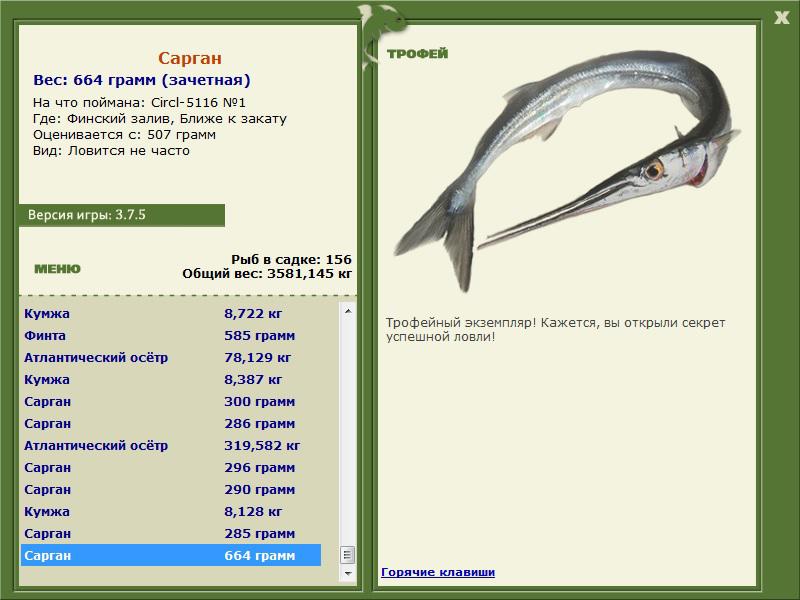
Task: Click the scroll up arrow of the fish list
Action: click(x=348, y=311)
